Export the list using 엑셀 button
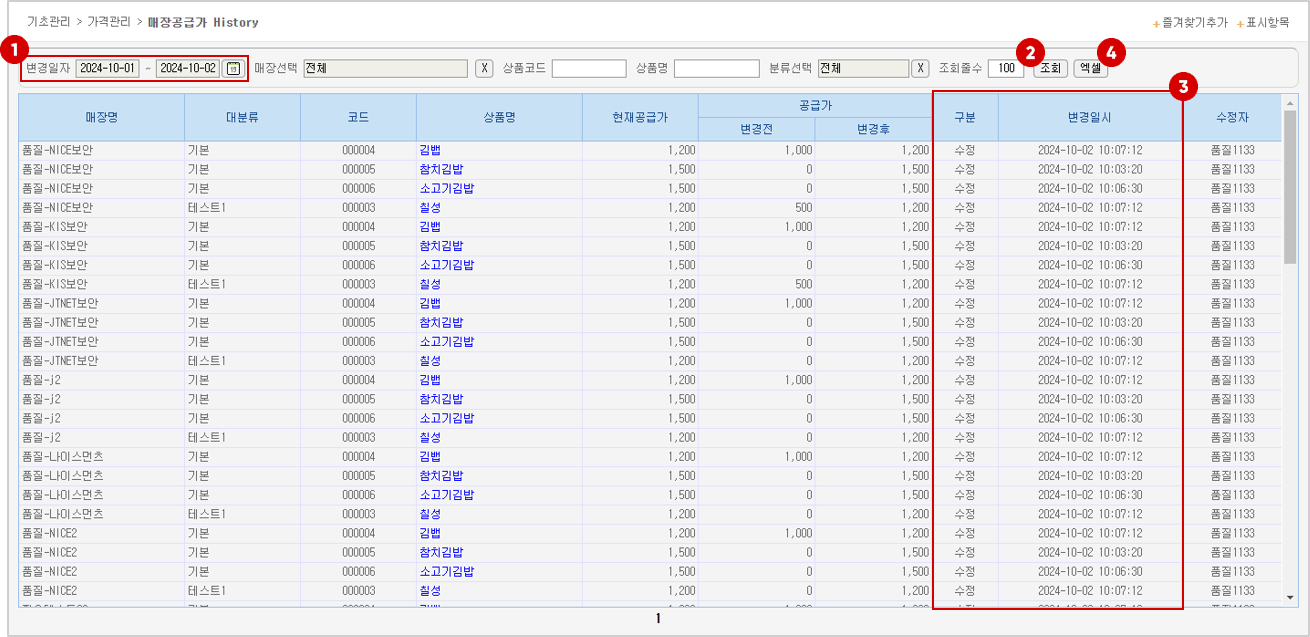Screen dimensions: 1310x637 click(x=1090, y=68)
